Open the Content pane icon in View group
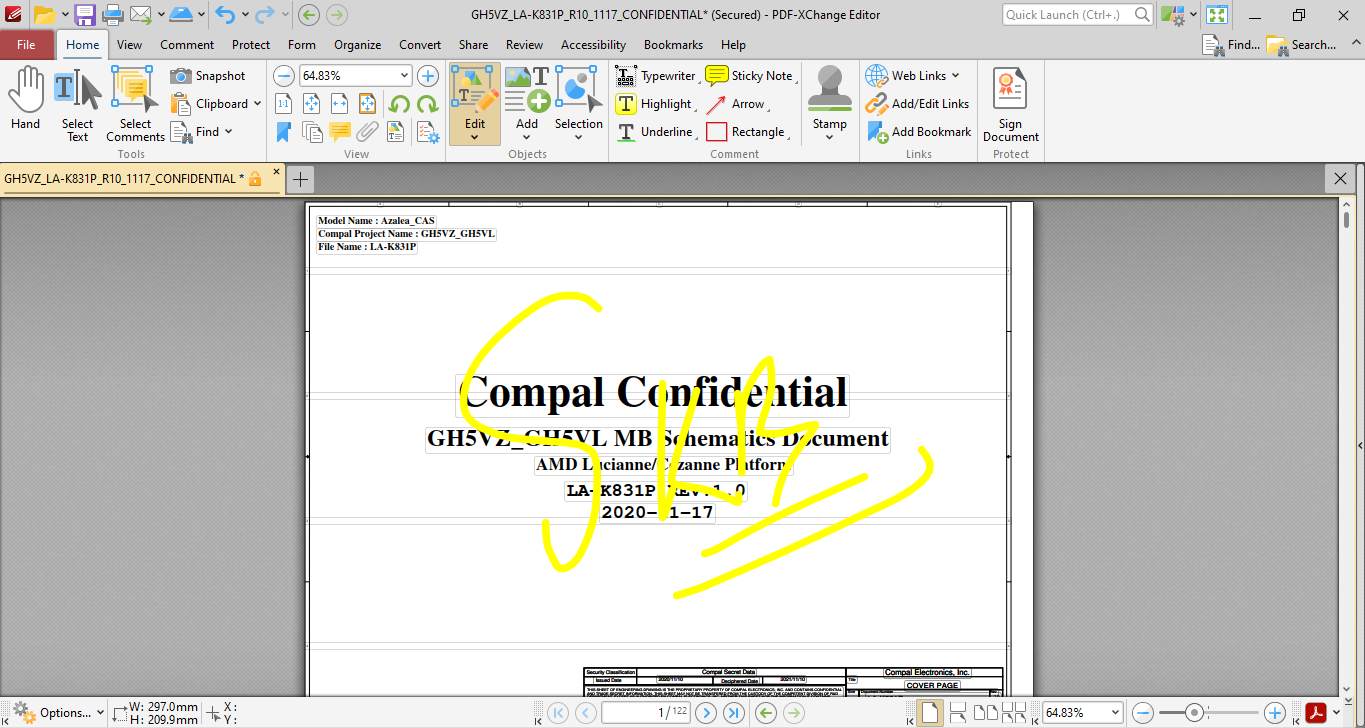This screenshot has height=728, width=1365. tap(396, 132)
